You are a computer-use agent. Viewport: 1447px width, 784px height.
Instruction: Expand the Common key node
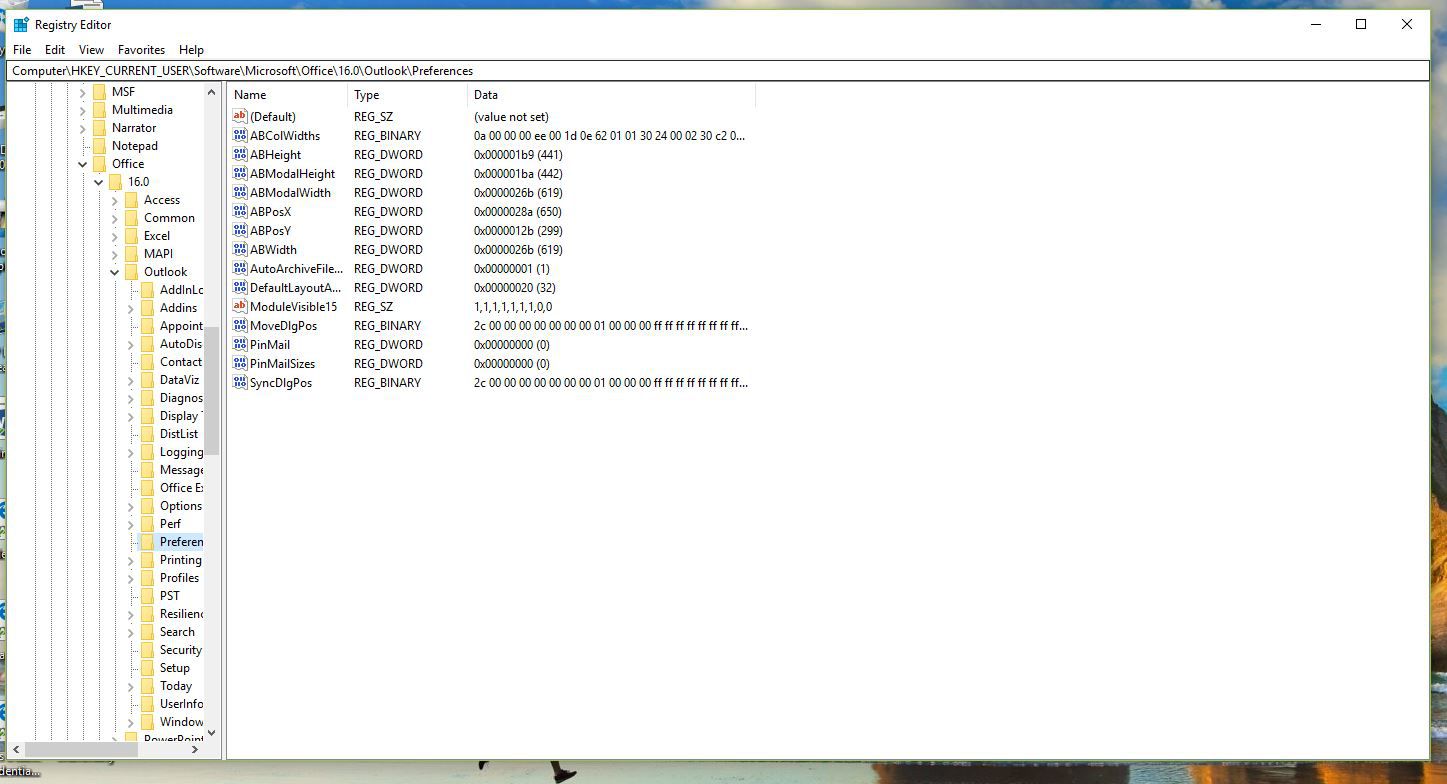[115, 218]
